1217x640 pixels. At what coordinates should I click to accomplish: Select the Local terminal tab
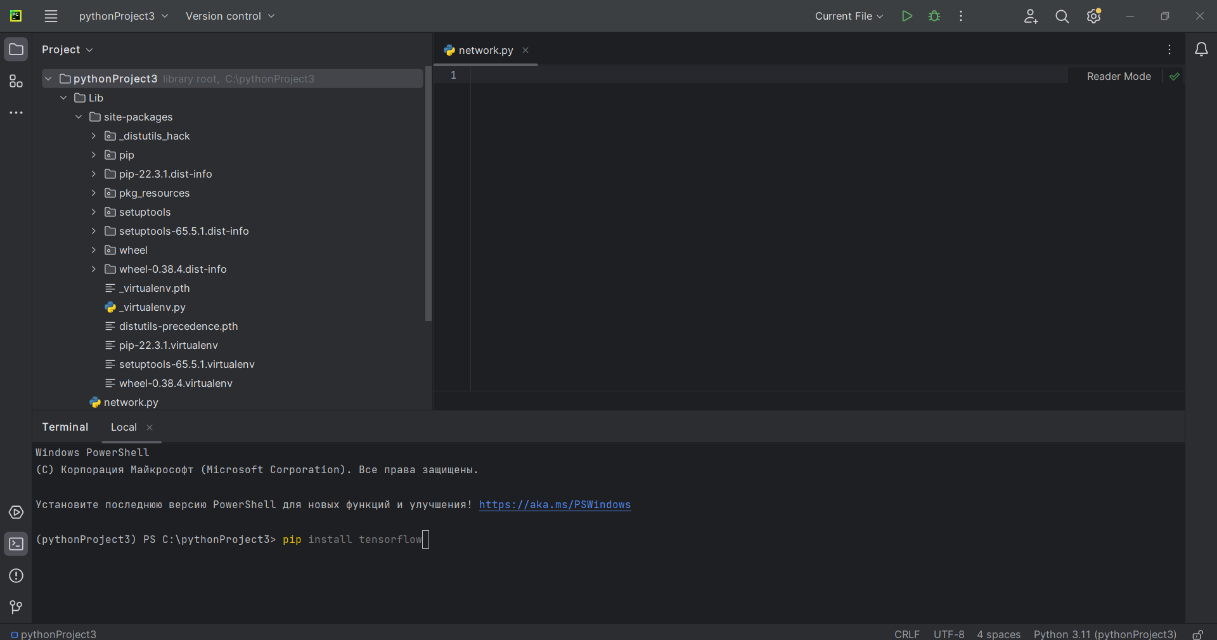click(x=124, y=427)
